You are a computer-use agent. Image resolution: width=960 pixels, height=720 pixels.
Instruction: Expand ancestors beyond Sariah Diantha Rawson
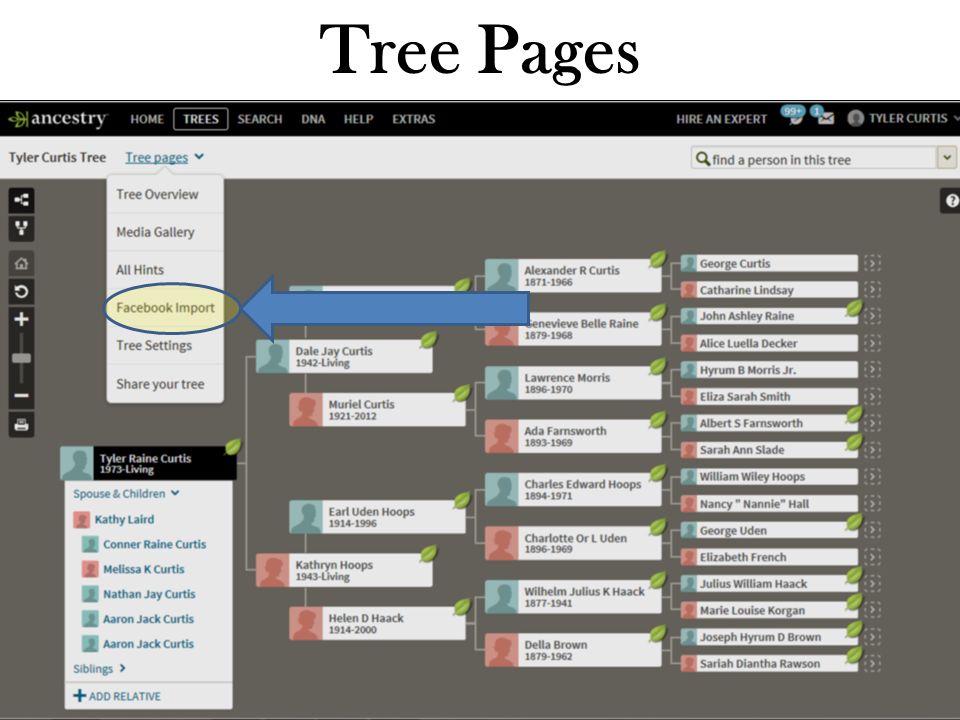[872, 663]
